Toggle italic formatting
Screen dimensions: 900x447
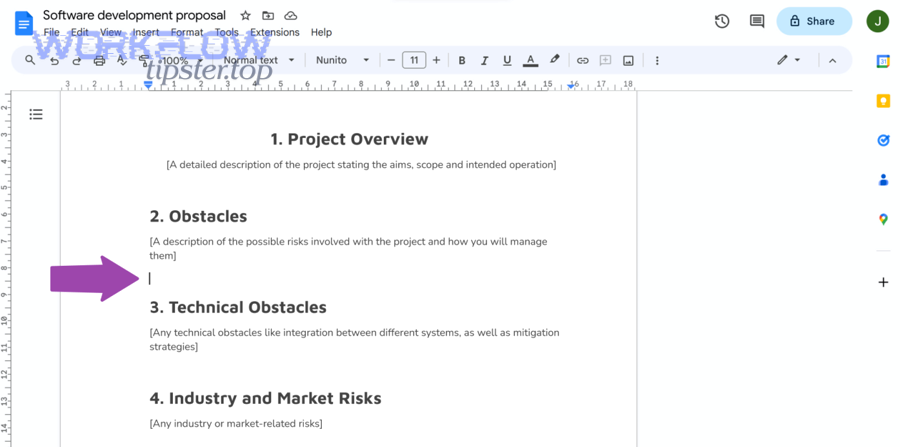pos(484,60)
